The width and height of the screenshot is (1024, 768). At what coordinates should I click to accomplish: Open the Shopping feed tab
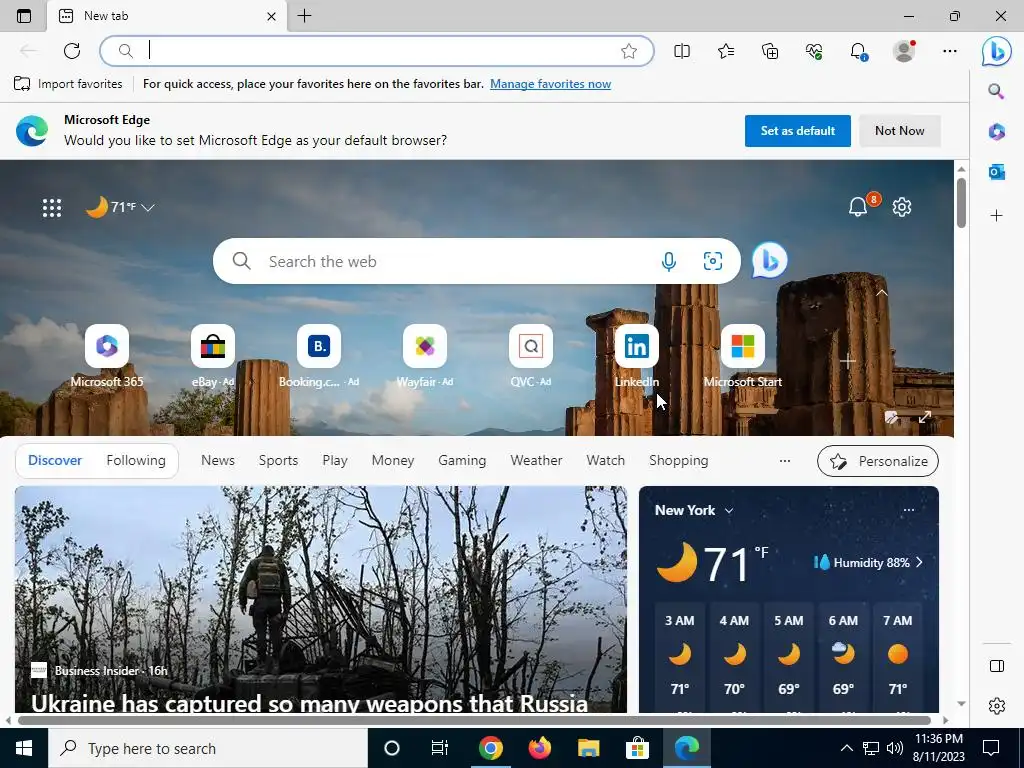pos(679,460)
